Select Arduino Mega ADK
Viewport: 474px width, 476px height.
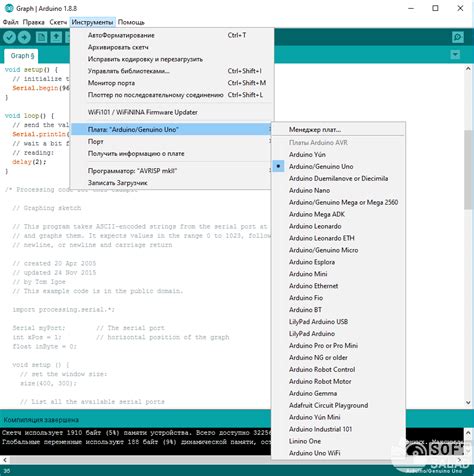click(x=339, y=214)
